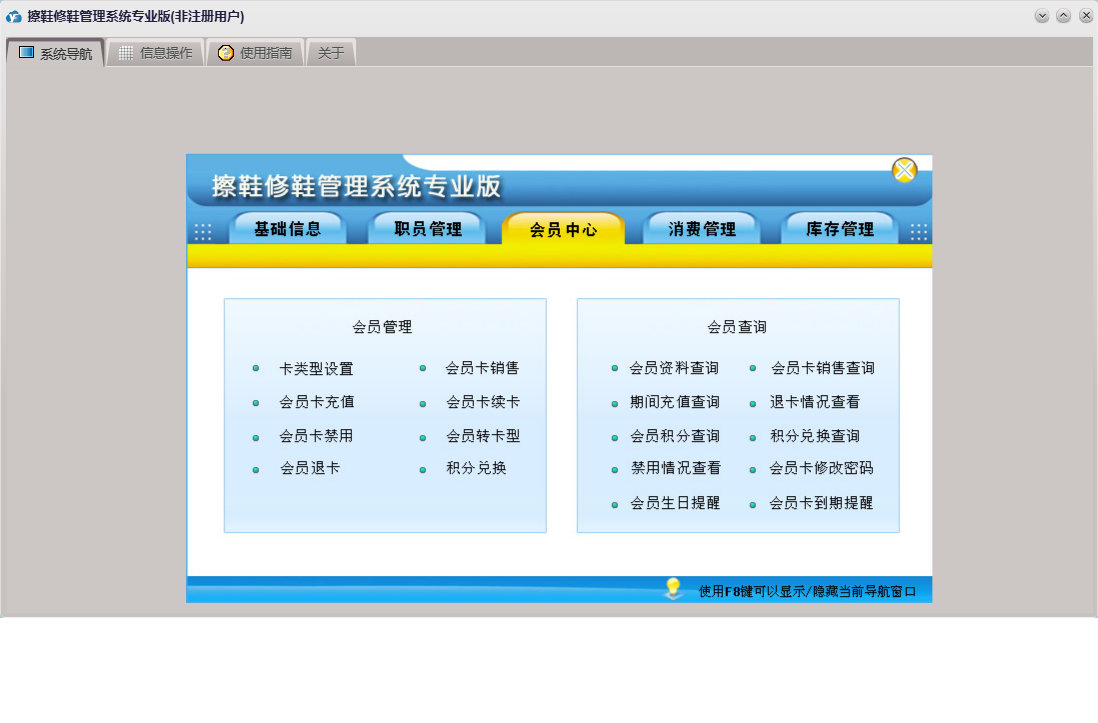
Task: Open 会员退卡
Action: coord(310,468)
